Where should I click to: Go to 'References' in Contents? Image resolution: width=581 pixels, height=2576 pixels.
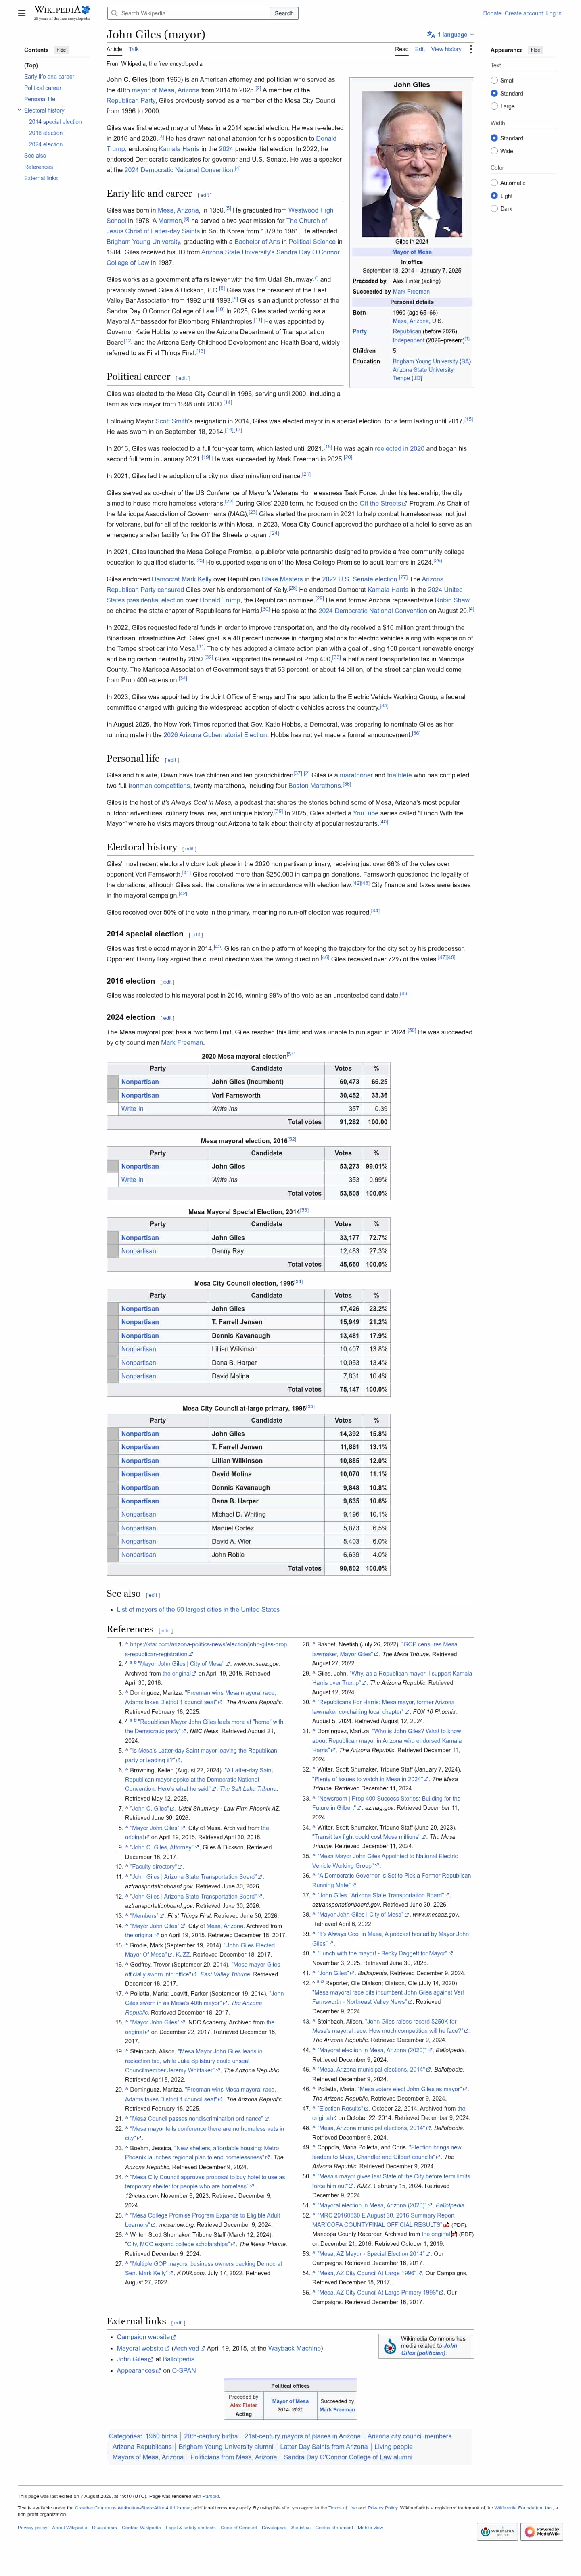click(38, 167)
